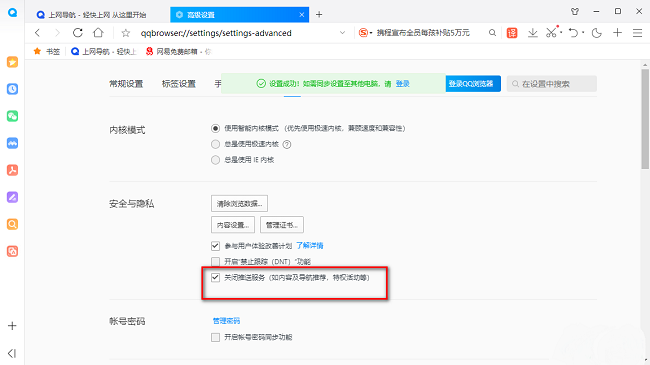The height and width of the screenshot is (365, 650).
Task: Select always use IE kernel radio
Action: point(215,160)
